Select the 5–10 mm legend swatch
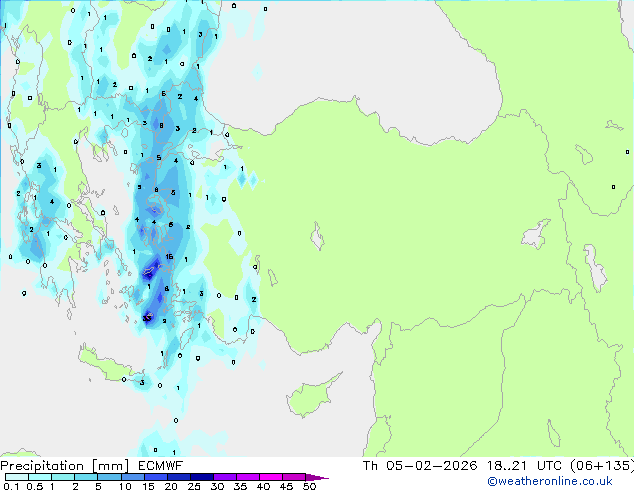 point(109,477)
